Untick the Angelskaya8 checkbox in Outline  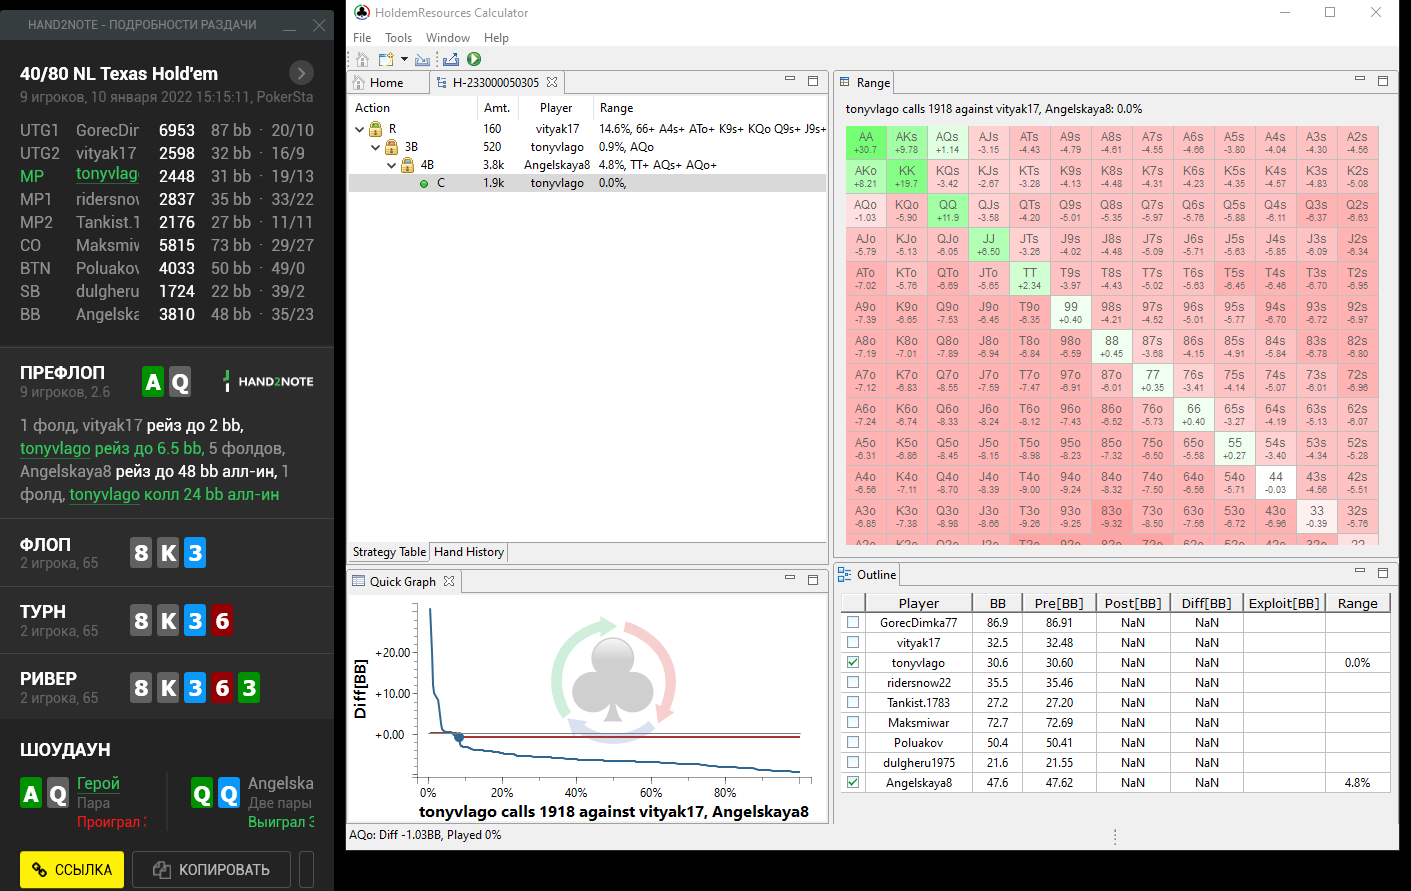853,782
